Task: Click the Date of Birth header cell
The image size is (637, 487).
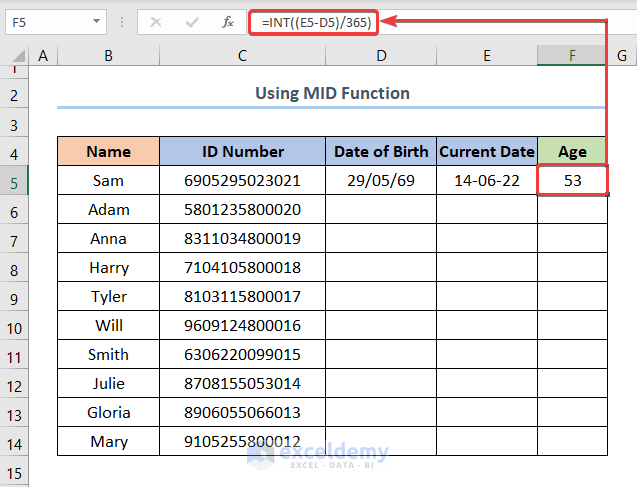Action: (x=381, y=152)
